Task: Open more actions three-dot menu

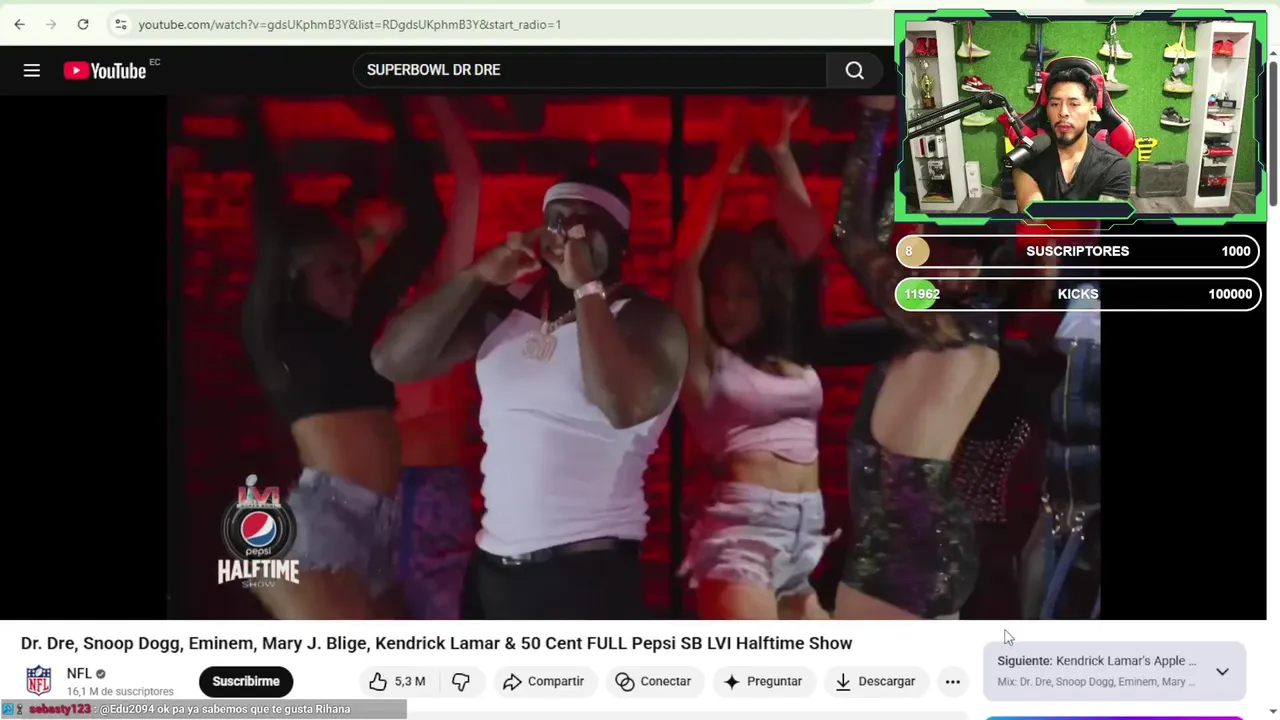Action: pyautogui.click(x=953, y=681)
